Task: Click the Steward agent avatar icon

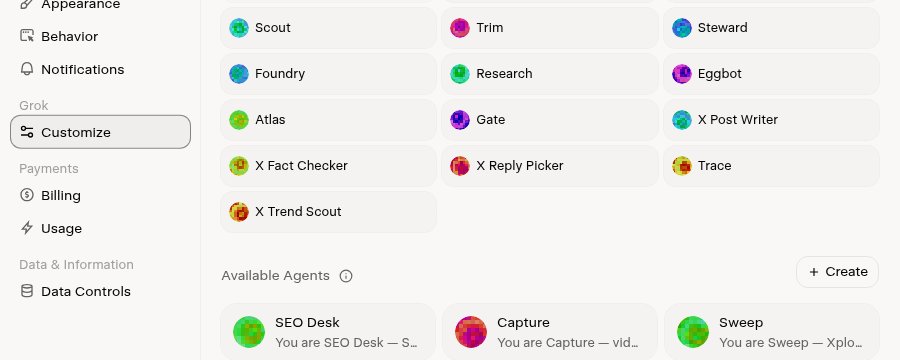Action: coord(682,28)
